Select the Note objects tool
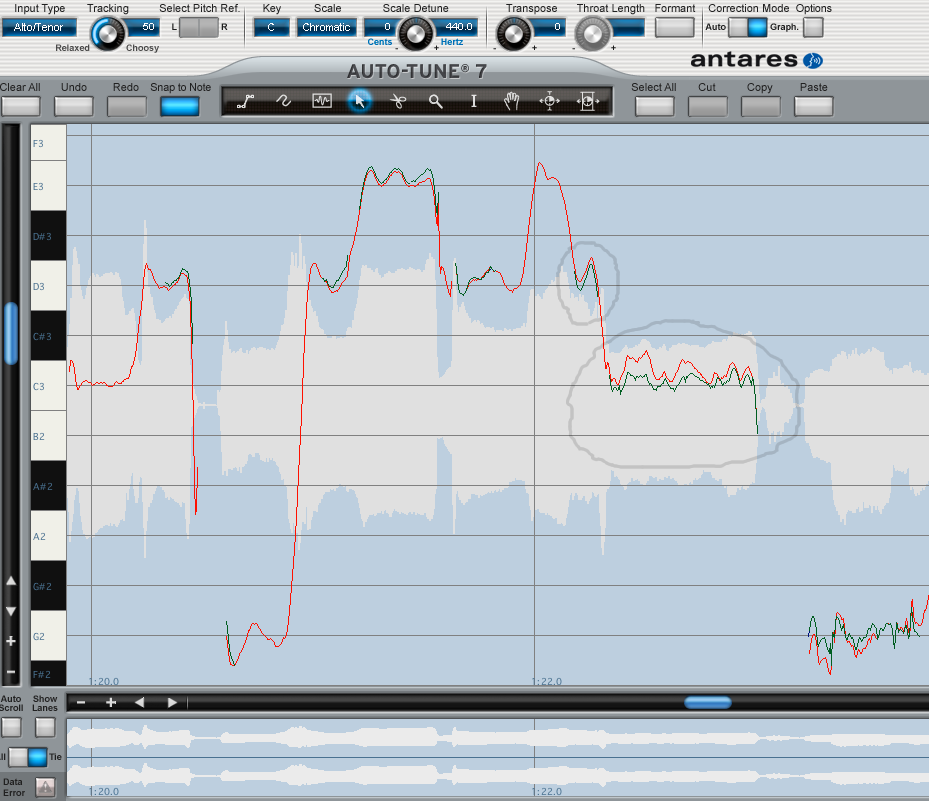929x801 pixels. coord(322,101)
